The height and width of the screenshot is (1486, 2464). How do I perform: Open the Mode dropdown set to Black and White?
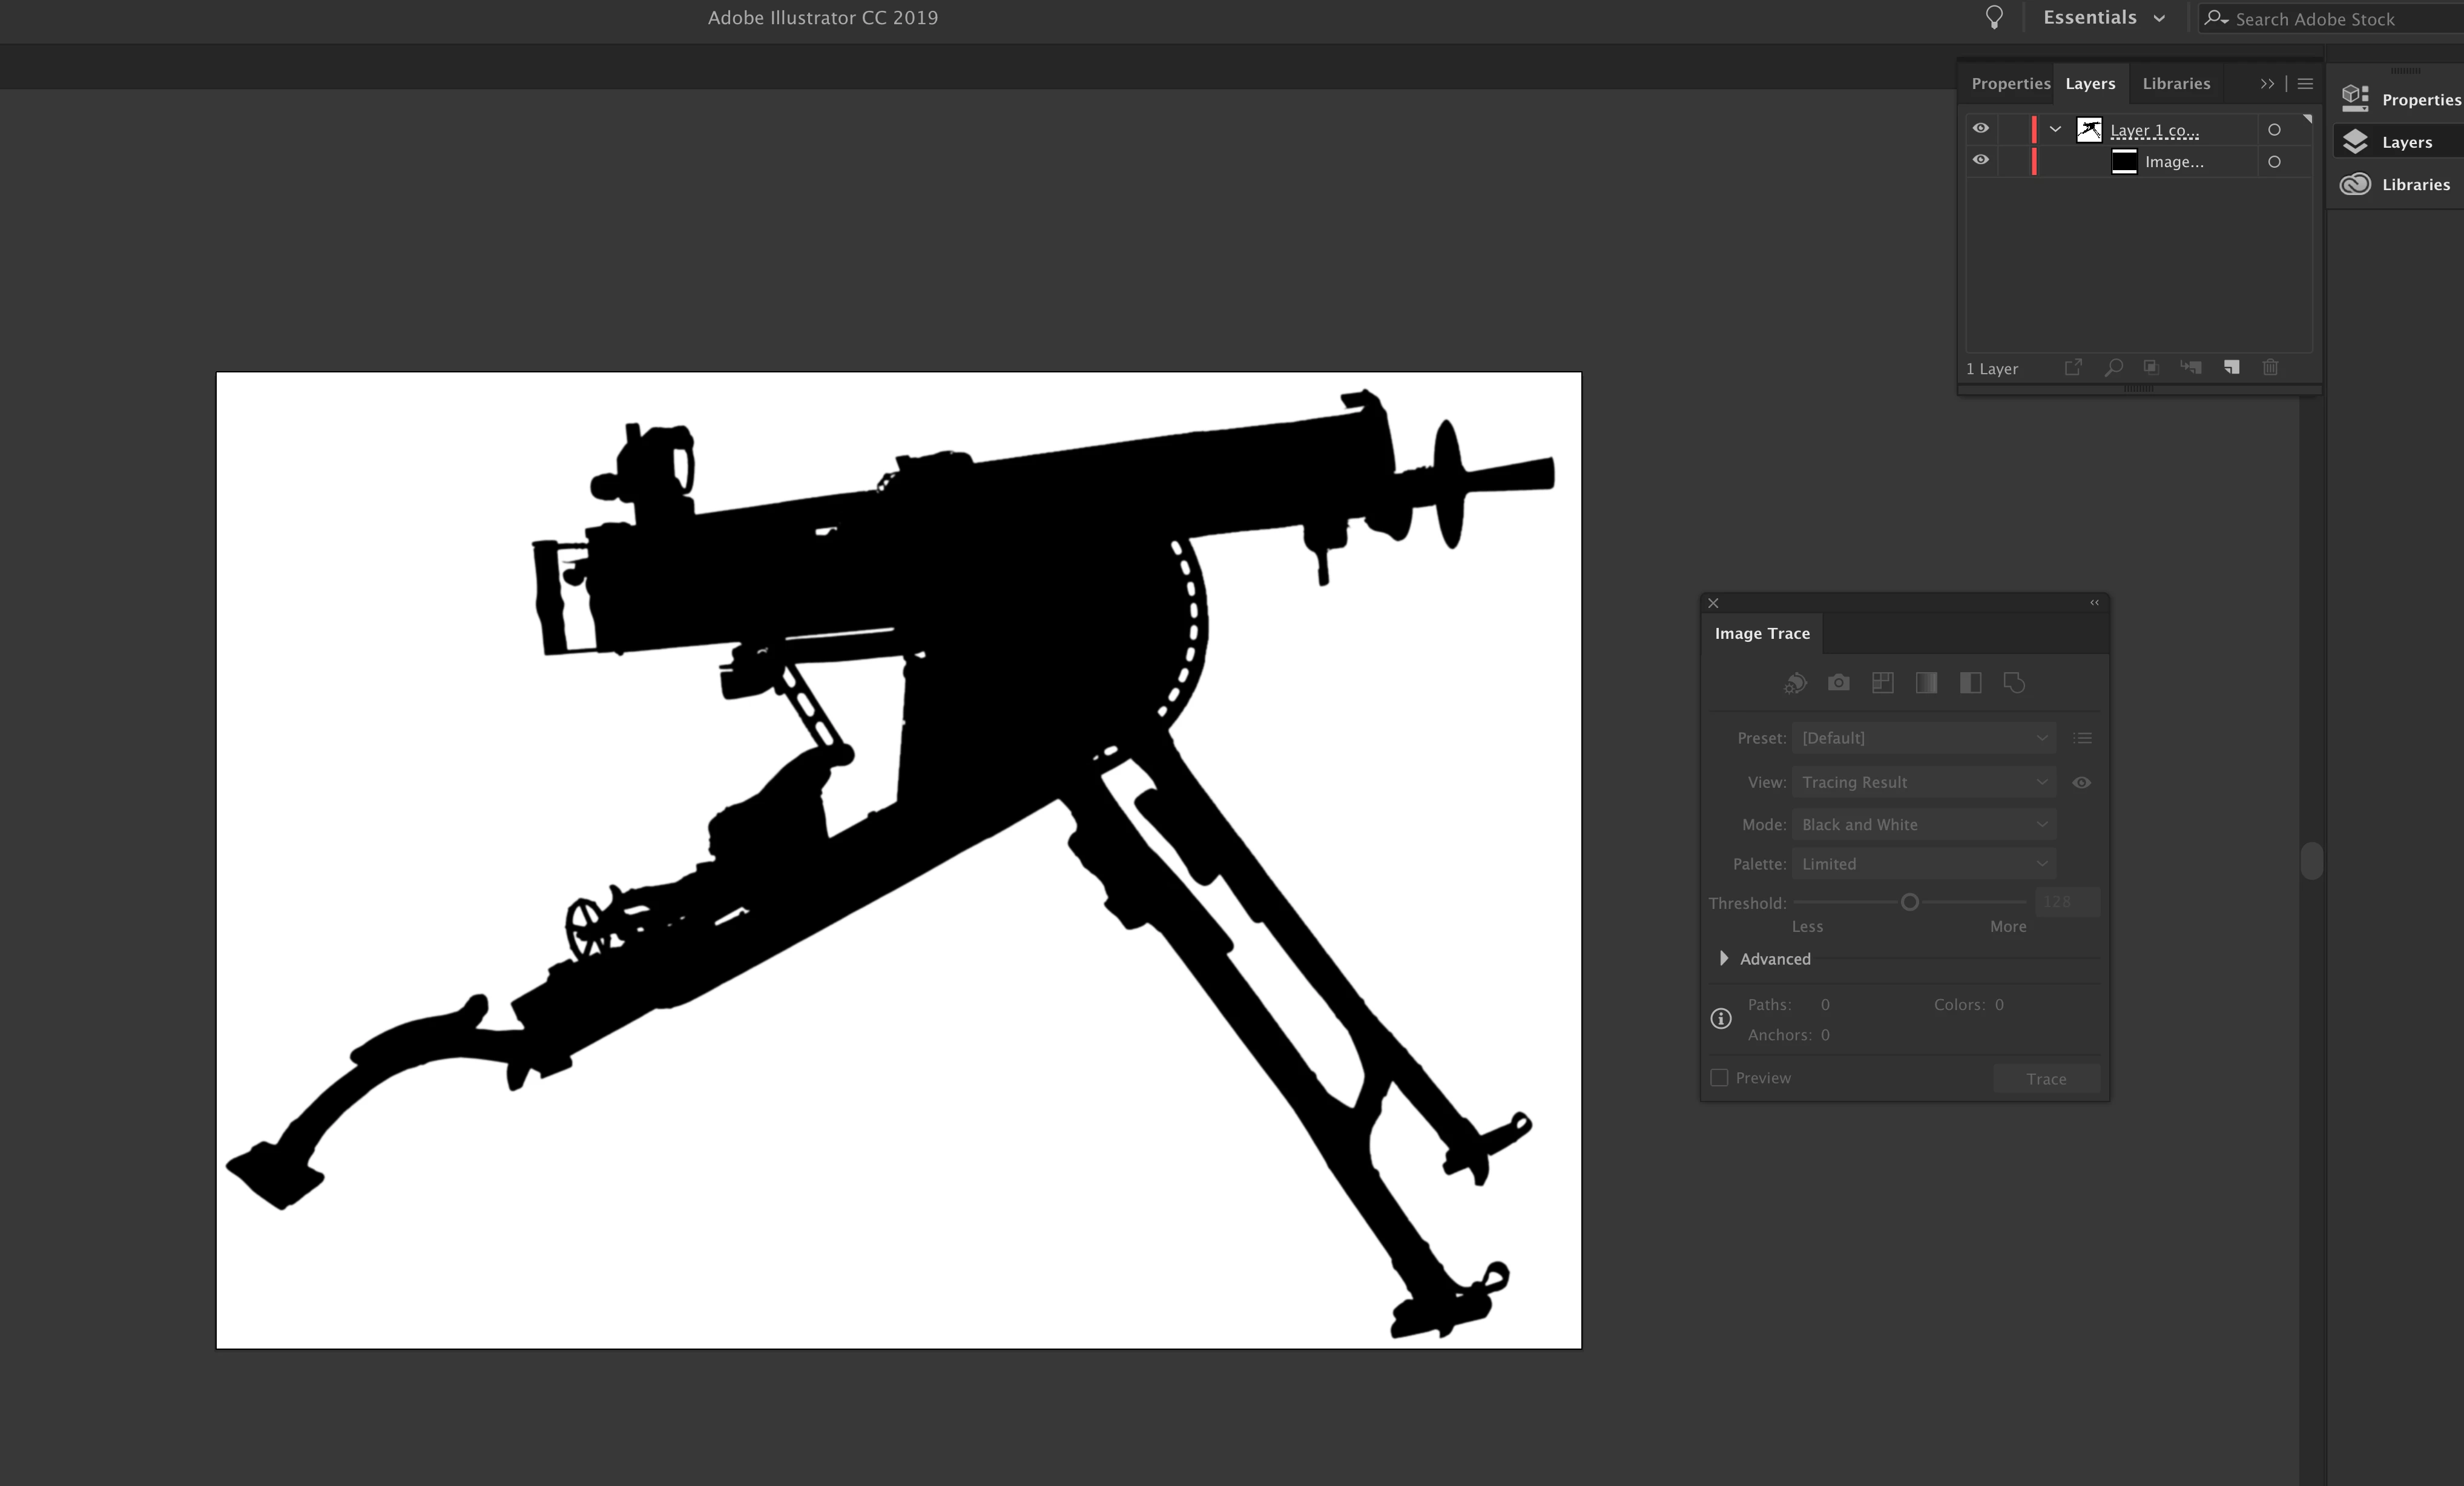pyautogui.click(x=1923, y=825)
